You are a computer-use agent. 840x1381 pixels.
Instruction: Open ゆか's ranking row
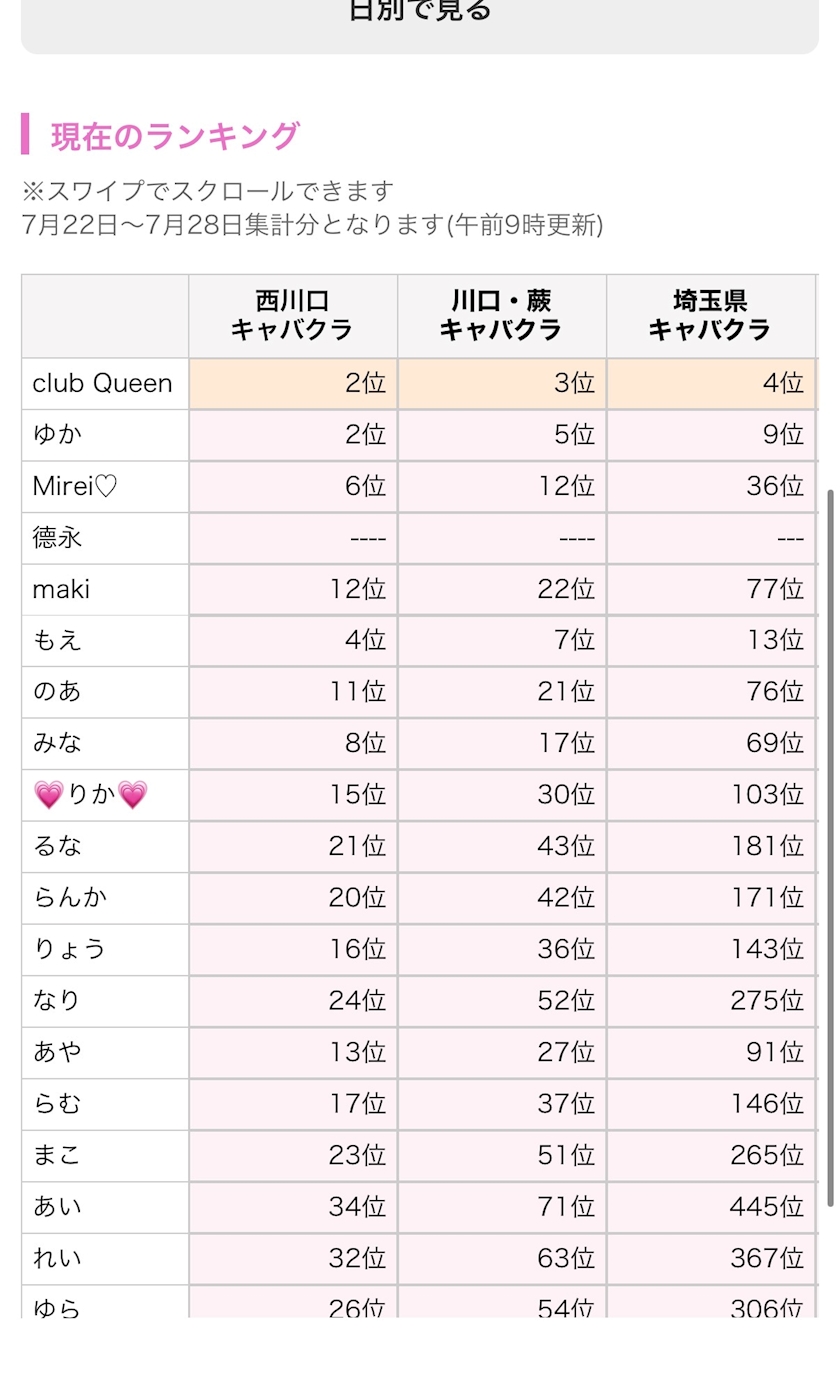420,435
